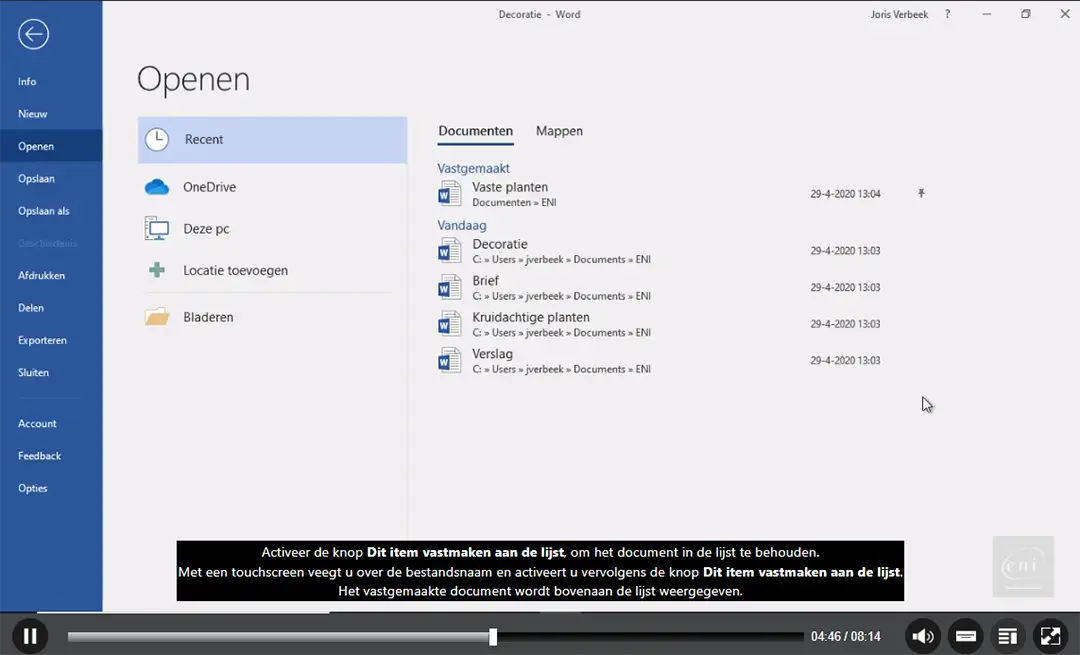Choose Sluiten in the sidebar
The width and height of the screenshot is (1080, 655).
click(51, 373)
